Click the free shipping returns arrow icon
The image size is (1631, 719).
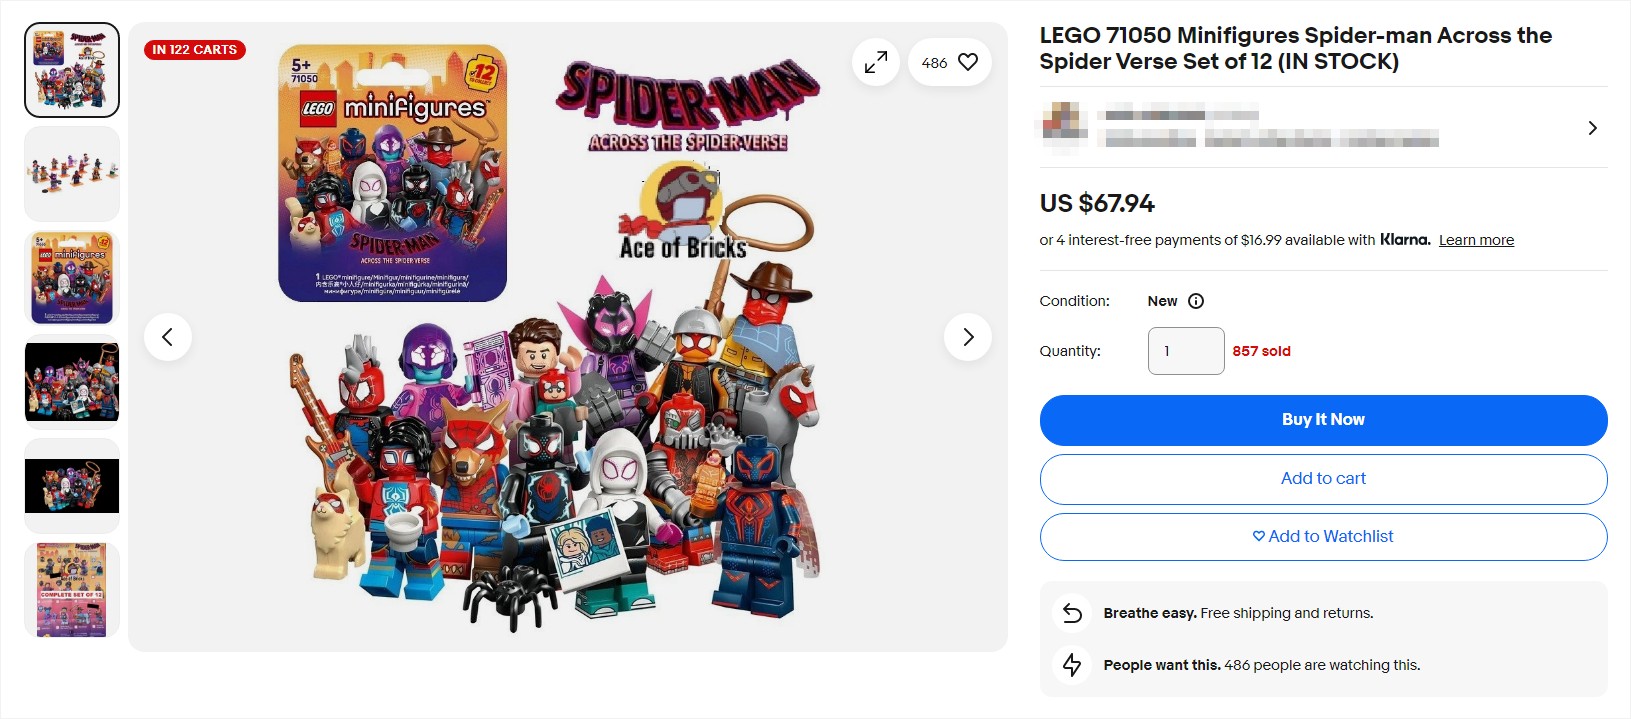pyautogui.click(x=1071, y=613)
